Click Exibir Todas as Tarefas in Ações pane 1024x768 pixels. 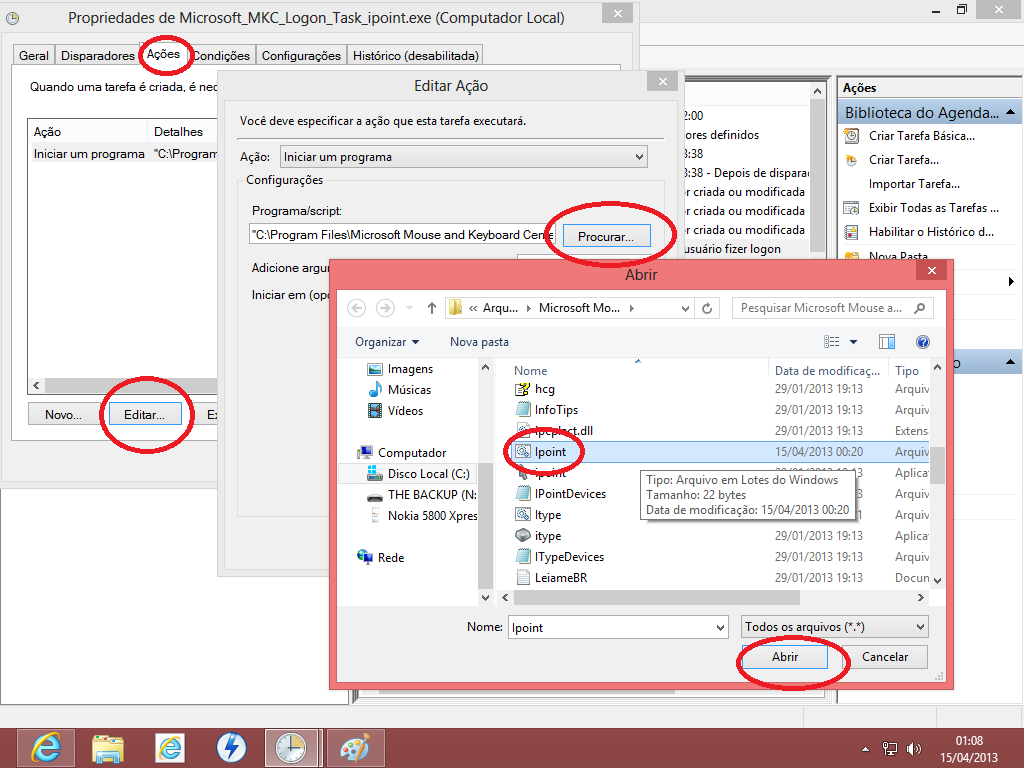(933, 208)
